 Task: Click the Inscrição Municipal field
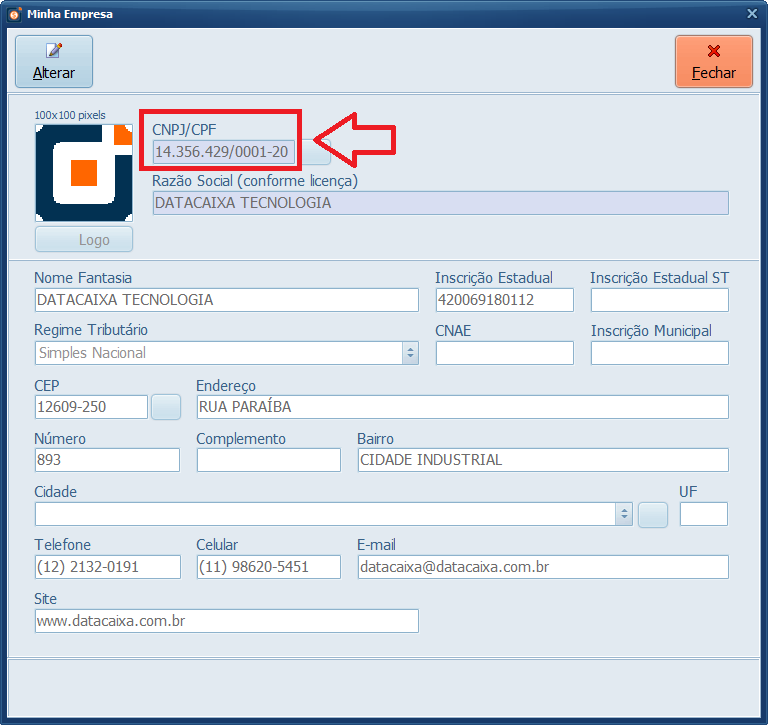click(x=659, y=353)
